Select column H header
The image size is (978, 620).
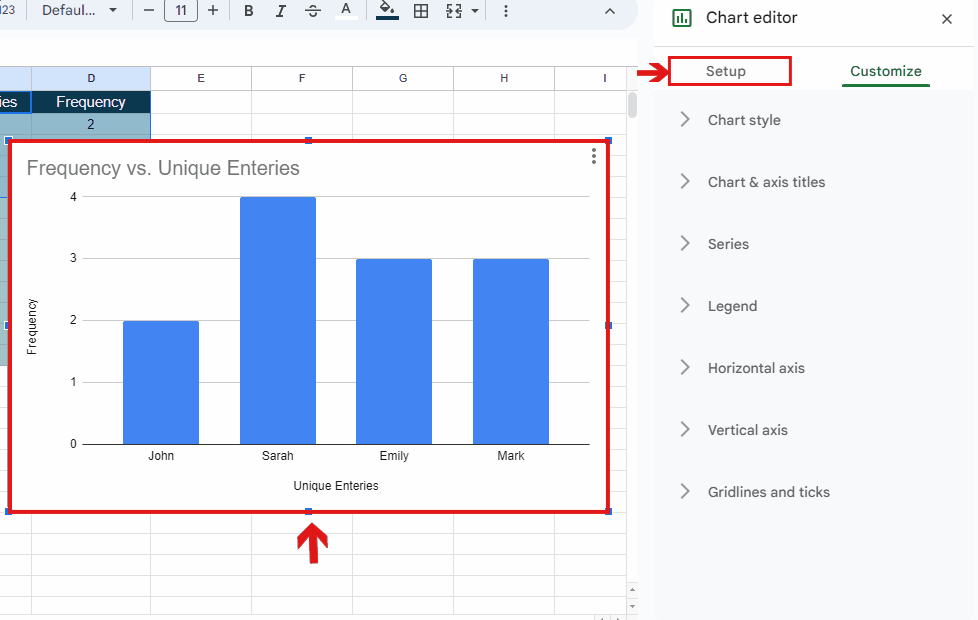pyautogui.click(x=504, y=79)
